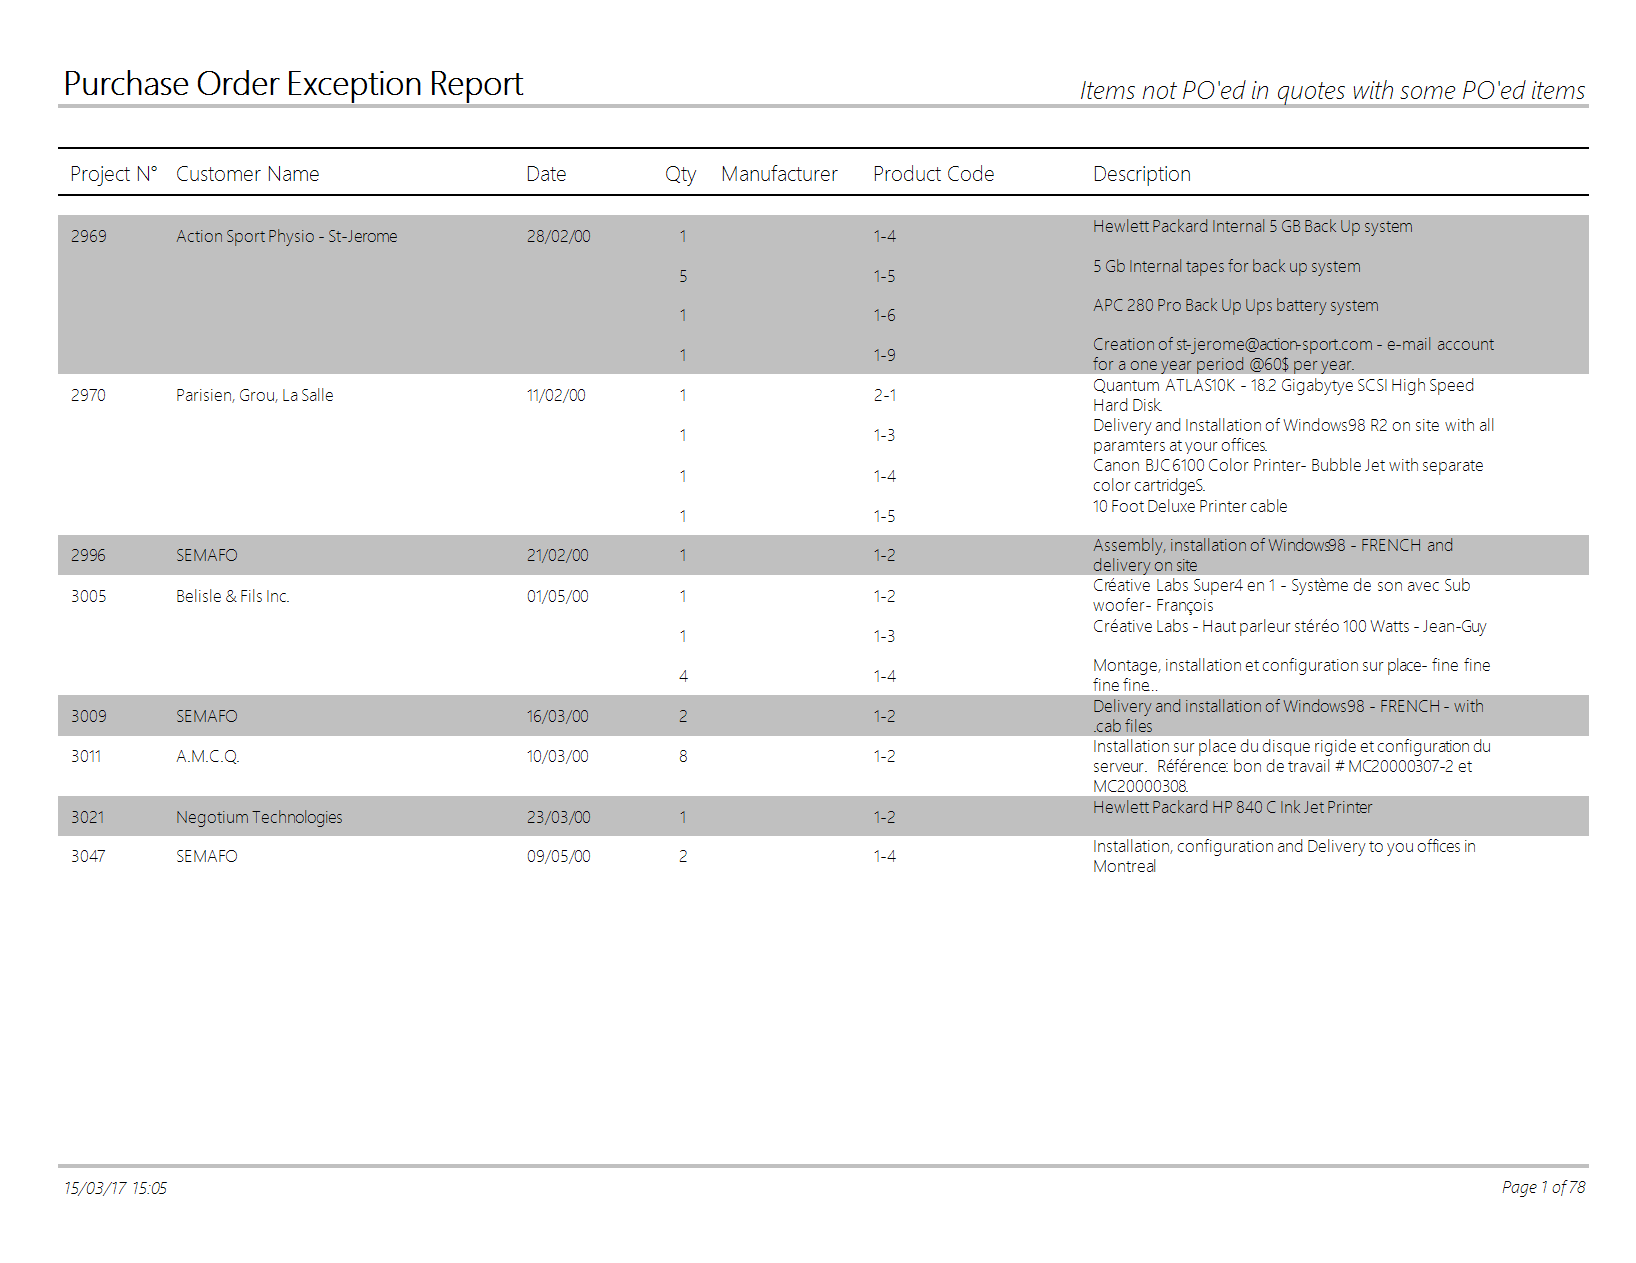
Task: Click the Customer Name column header
Action: click(x=247, y=174)
